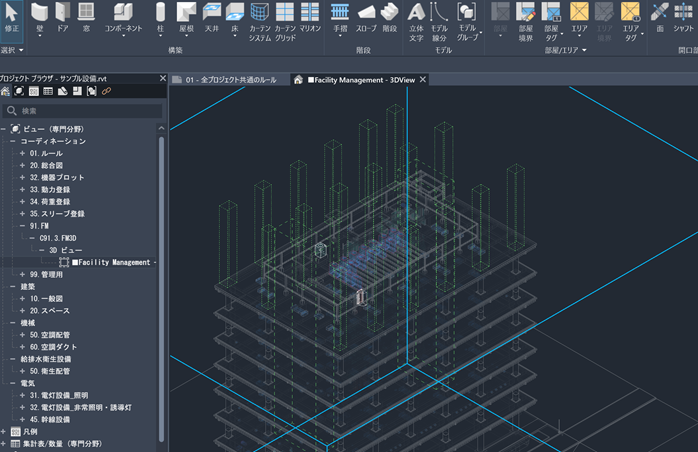Expand the 凡例 (Legends) node
Screen dimensions: 698x452
4,431
